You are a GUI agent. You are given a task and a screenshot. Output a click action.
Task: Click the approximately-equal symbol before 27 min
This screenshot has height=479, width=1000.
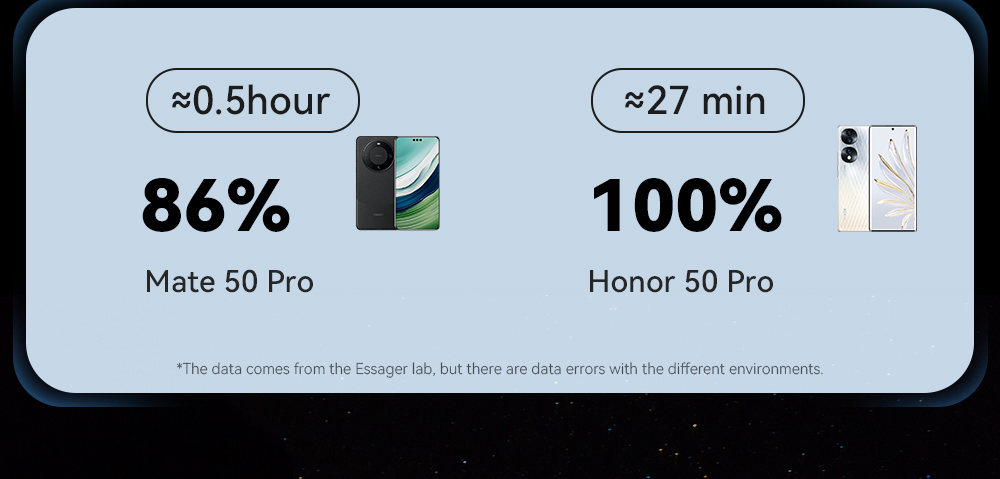634,101
